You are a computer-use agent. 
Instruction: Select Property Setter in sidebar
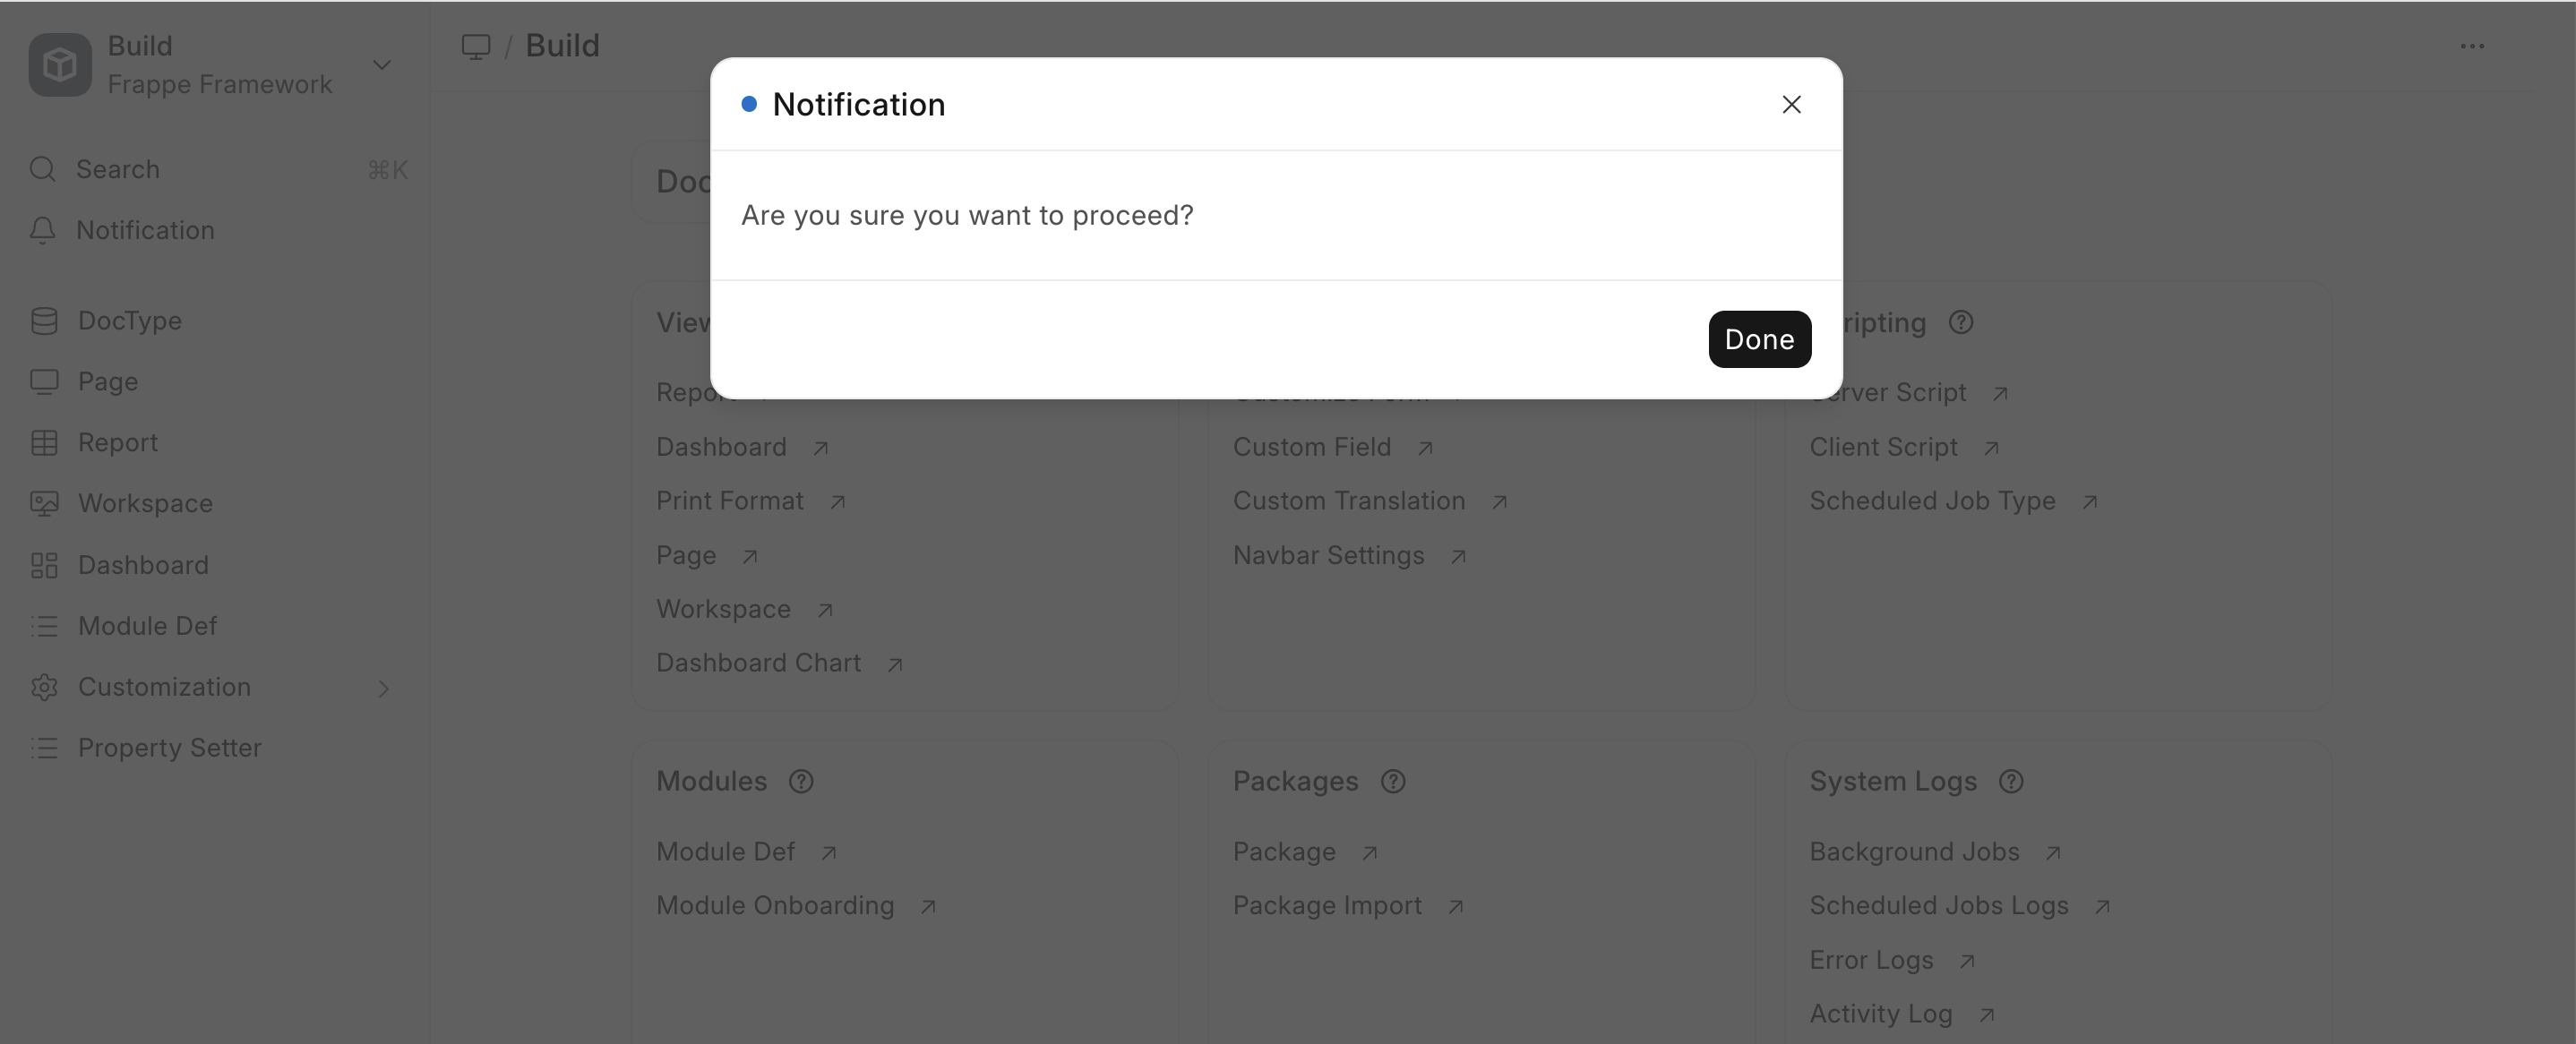169,748
